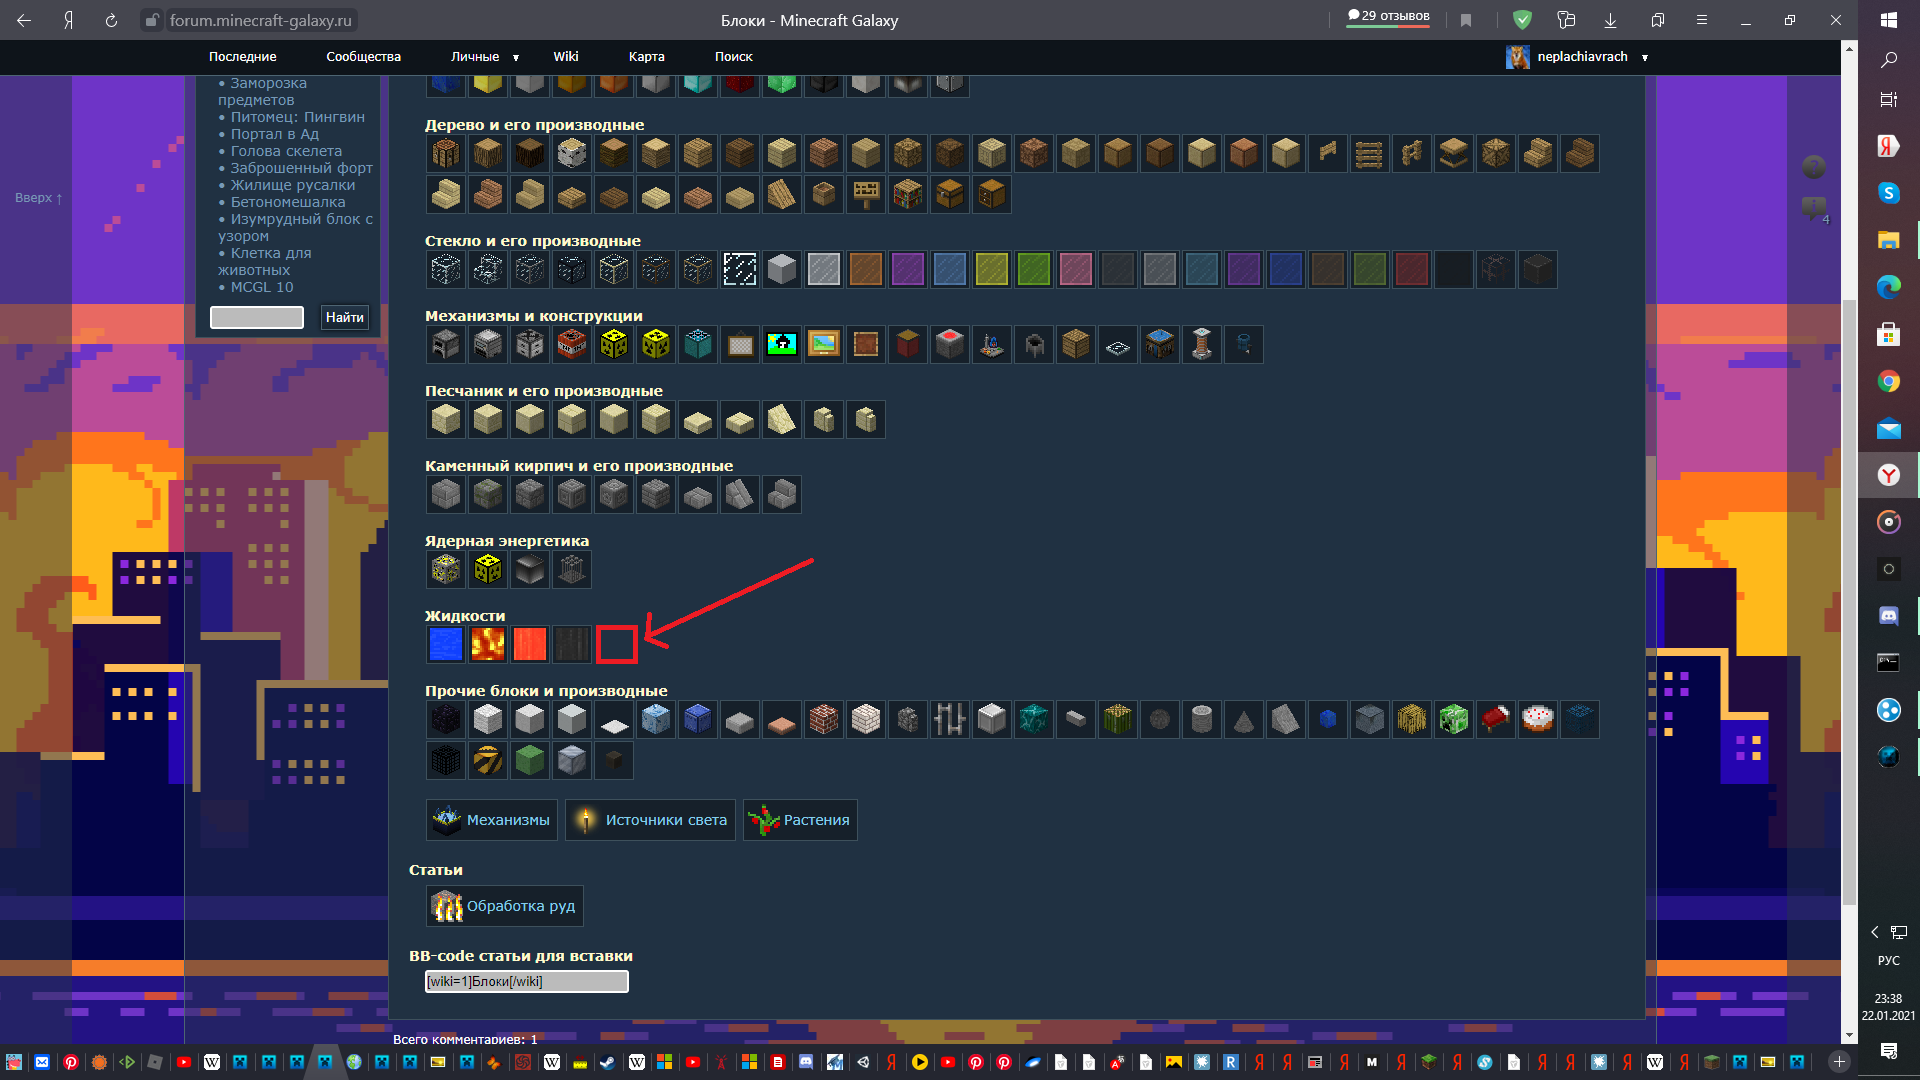Open the Растения category link
This screenshot has width=1920, height=1080.
coord(800,820)
